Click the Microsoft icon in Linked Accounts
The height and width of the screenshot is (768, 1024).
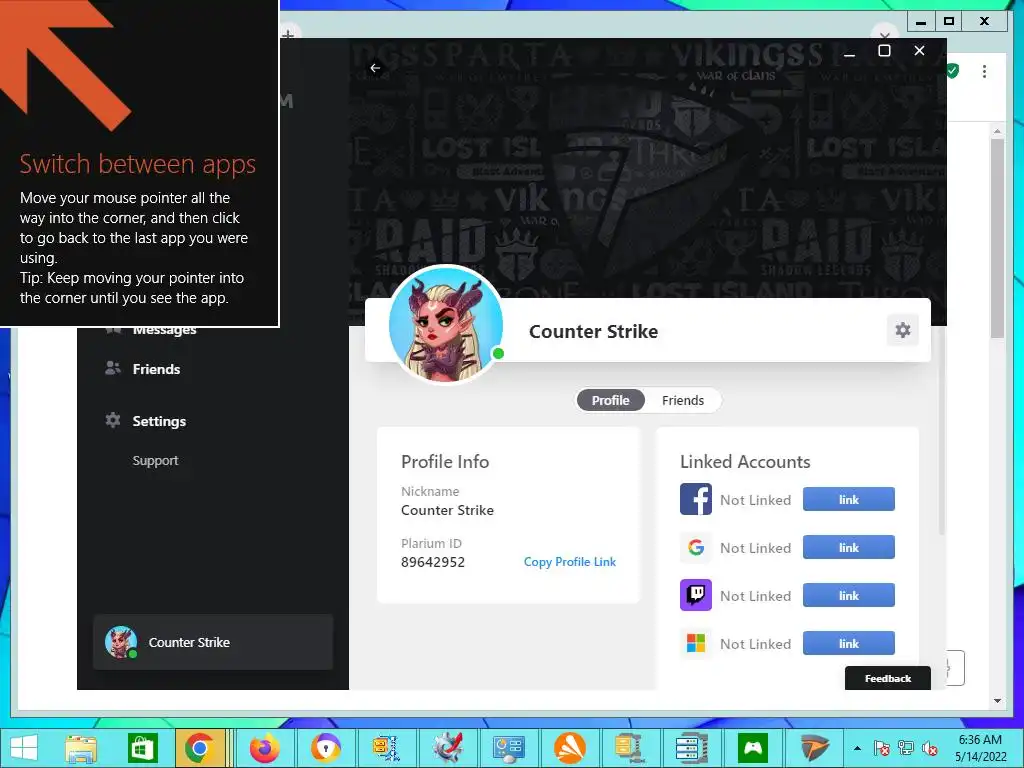coord(696,643)
